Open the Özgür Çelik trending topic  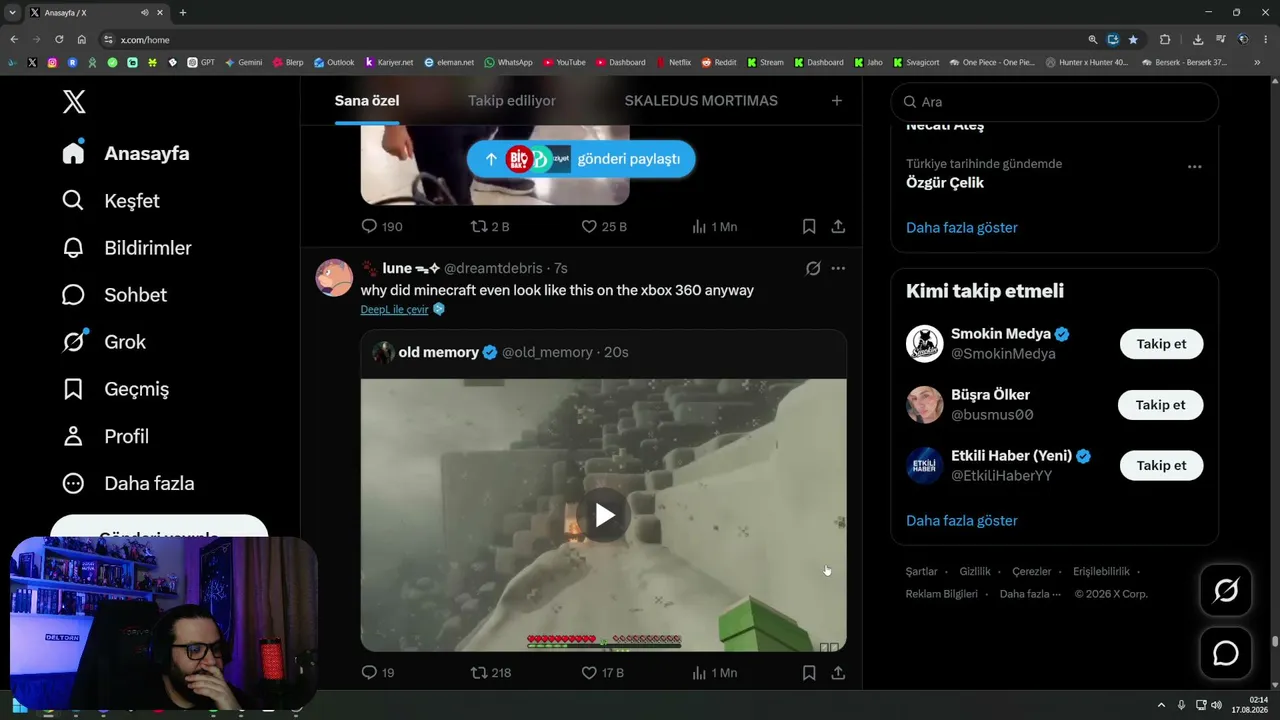pyautogui.click(x=945, y=183)
